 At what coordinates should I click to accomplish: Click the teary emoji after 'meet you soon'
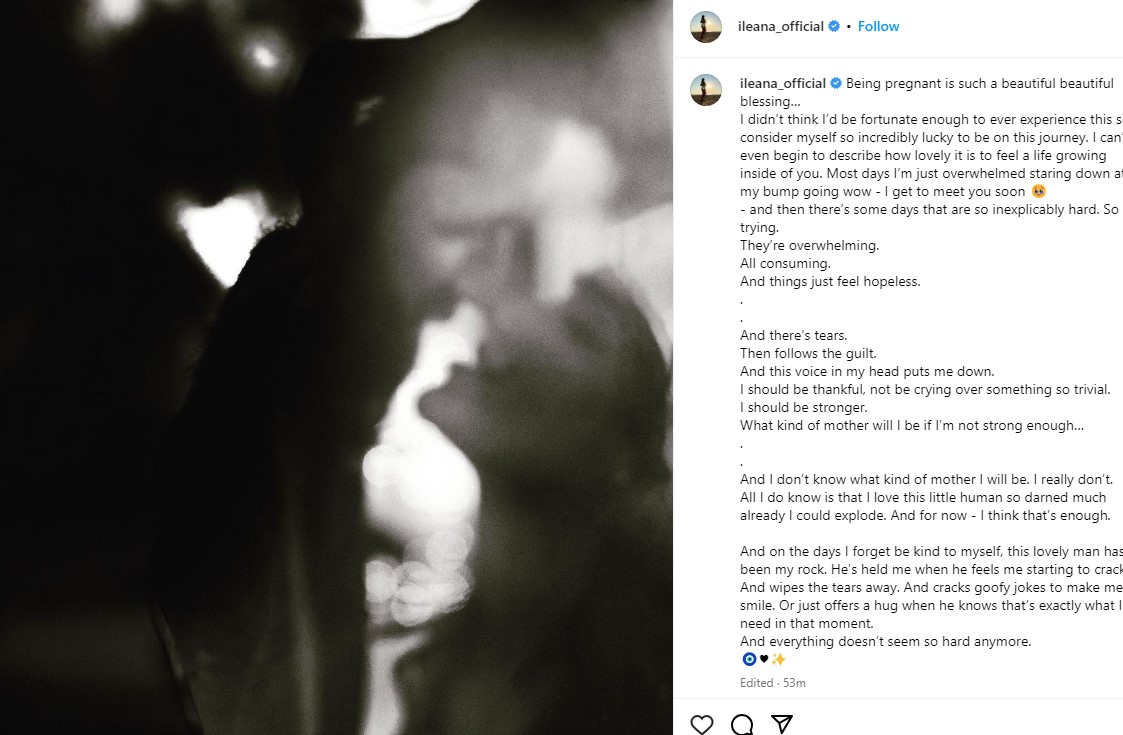point(1038,191)
